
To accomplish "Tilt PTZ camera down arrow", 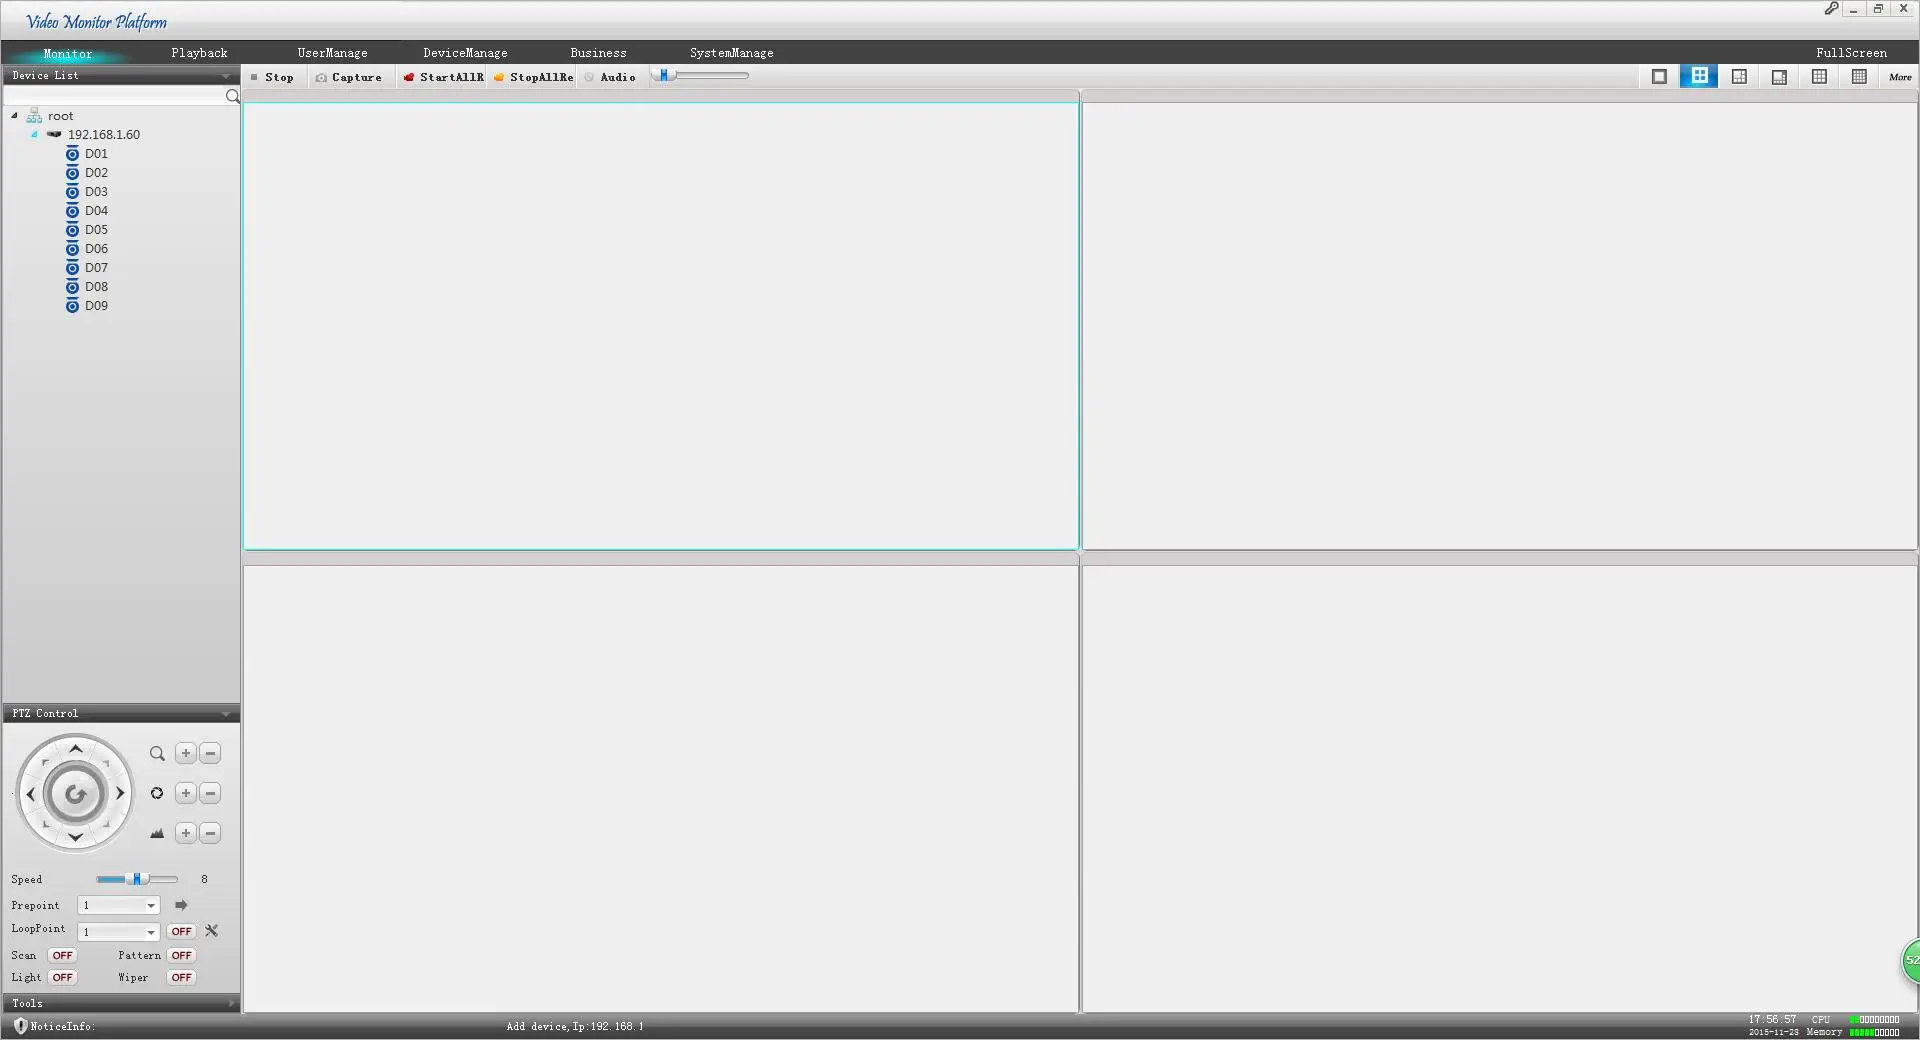I will point(75,837).
